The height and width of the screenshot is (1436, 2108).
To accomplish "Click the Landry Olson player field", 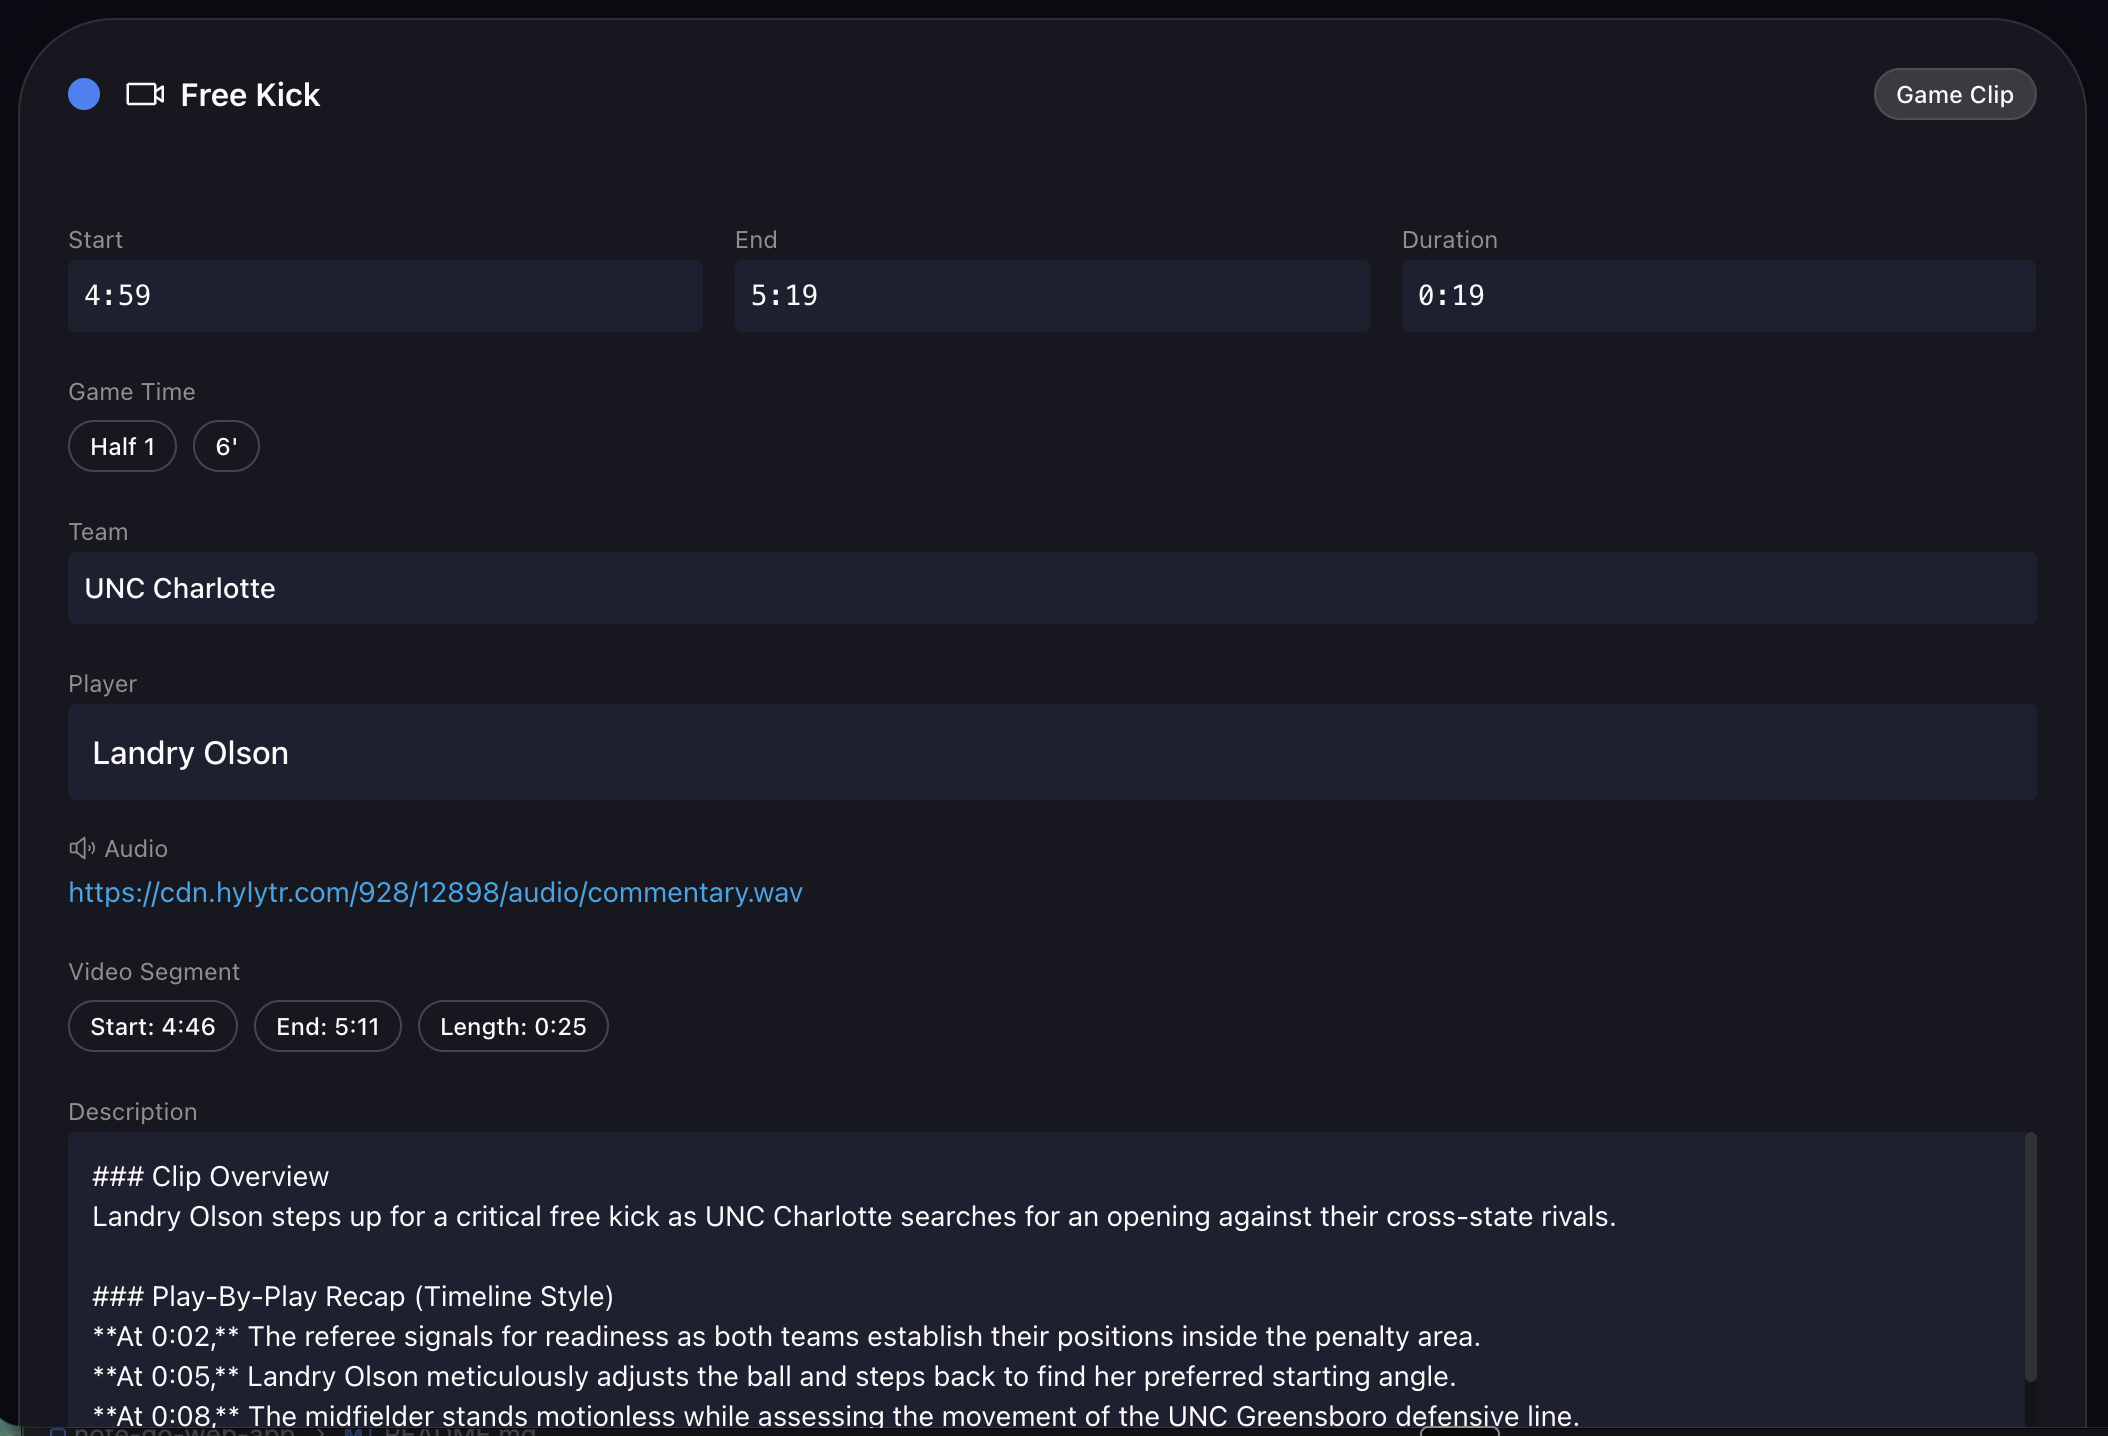I will (1051, 753).
